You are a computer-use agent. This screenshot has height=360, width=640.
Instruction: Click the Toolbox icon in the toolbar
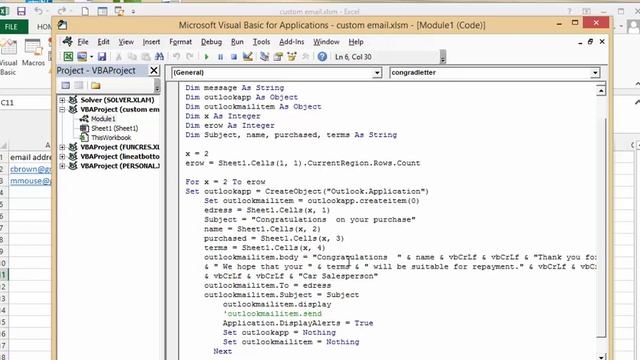pos(305,57)
